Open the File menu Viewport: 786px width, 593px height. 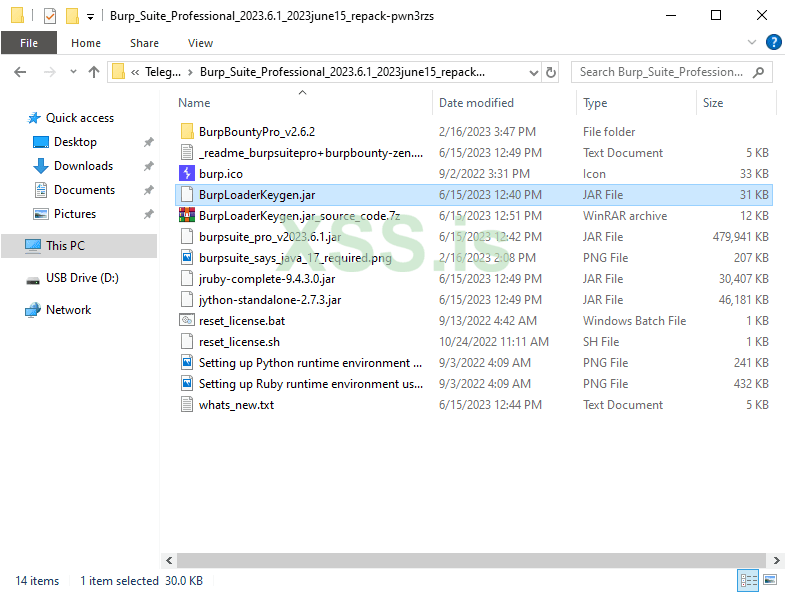click(29, 43)
